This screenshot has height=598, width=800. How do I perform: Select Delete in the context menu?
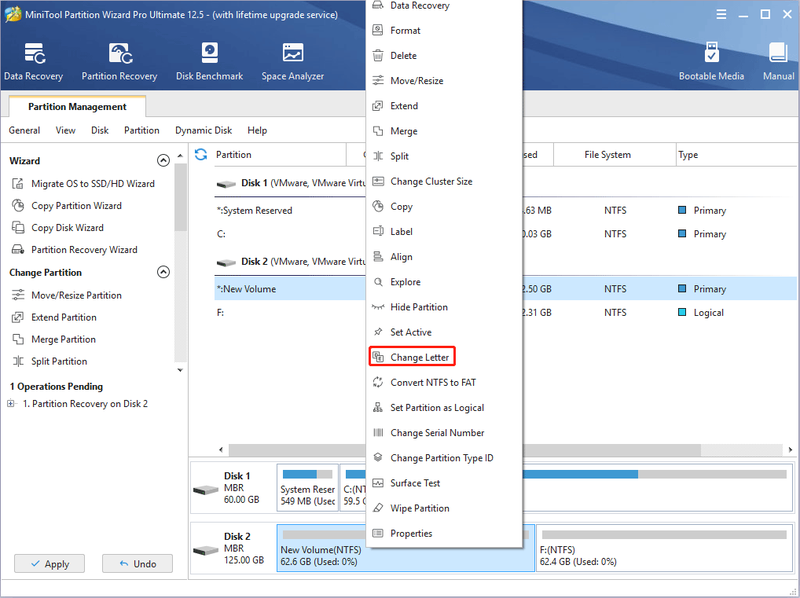pyautogui.click(x=444, y=56)
